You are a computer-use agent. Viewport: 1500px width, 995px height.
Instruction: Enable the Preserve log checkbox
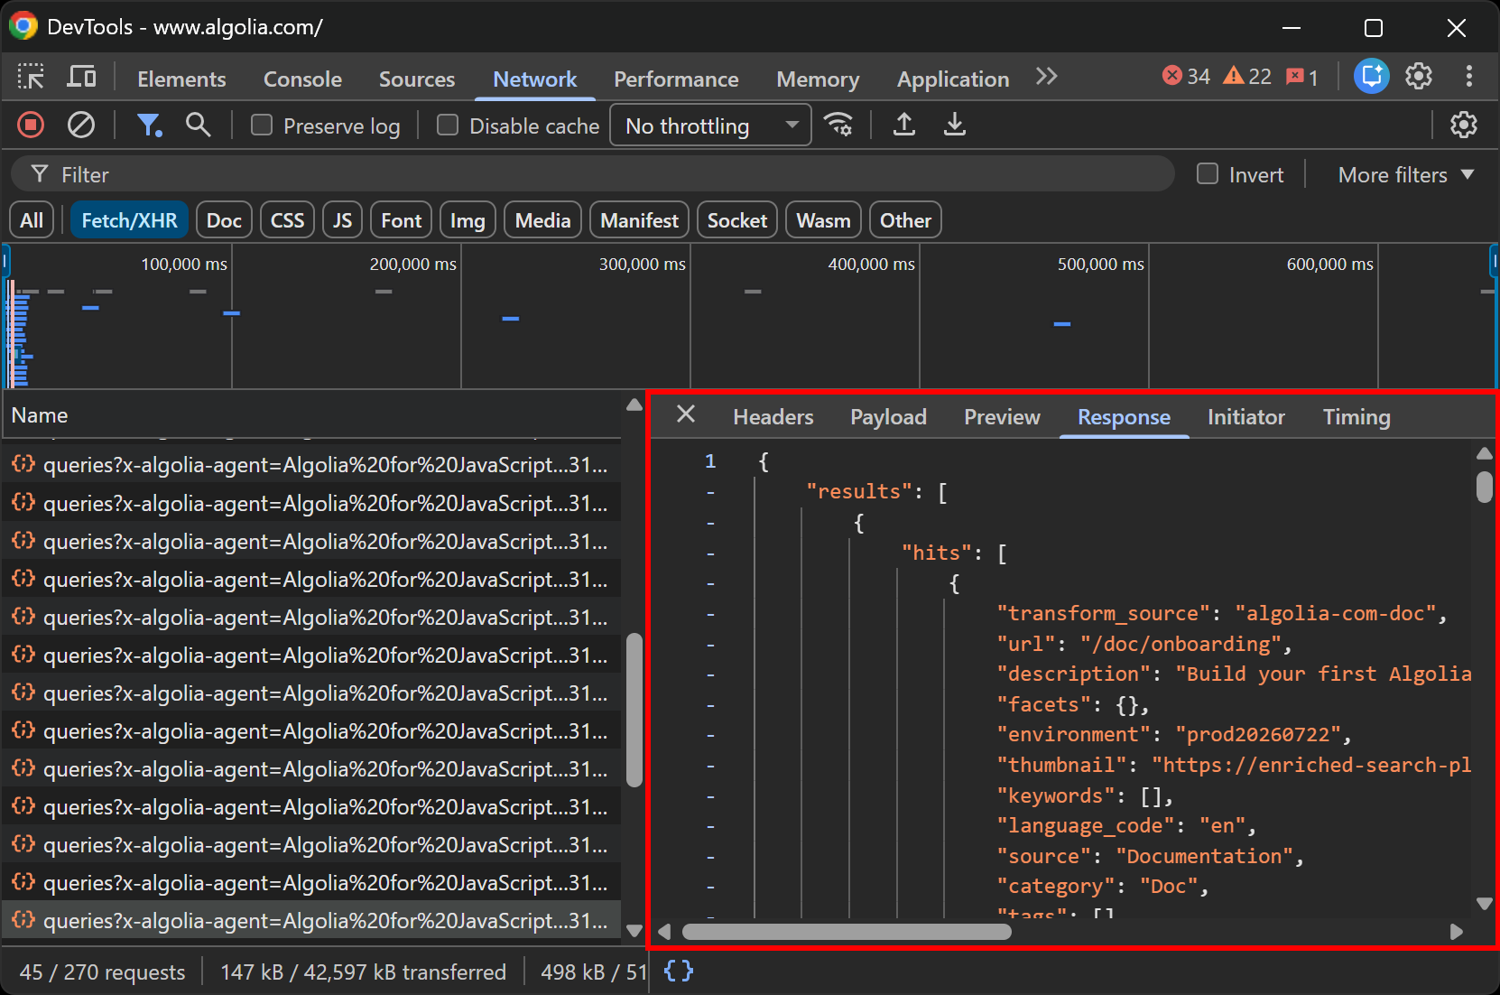[262, 125]
